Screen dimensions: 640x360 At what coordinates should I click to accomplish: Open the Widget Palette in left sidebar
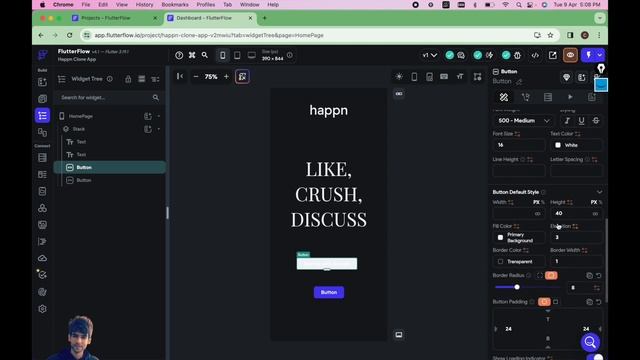pyautogui.click(x=42, y=82)
